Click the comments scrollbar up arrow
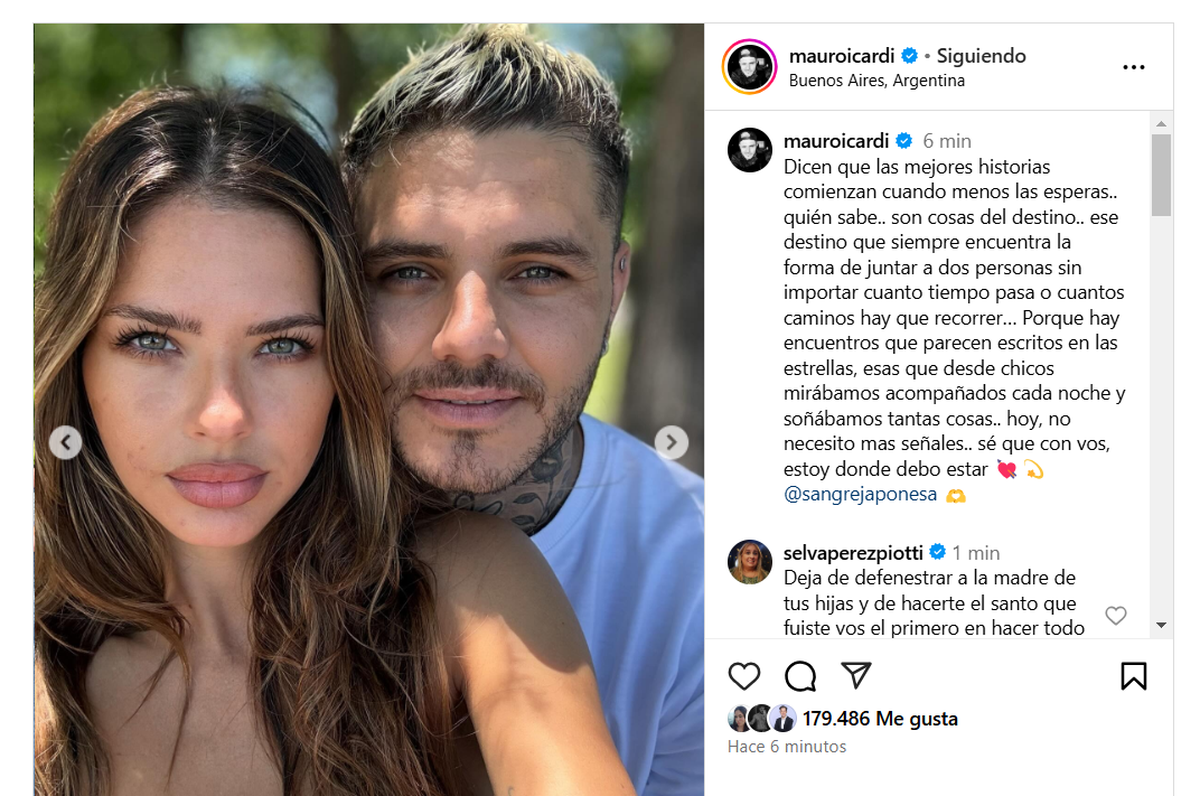Image resolution: width=1200 pixels, height=796 pixels. [1161, 124]
